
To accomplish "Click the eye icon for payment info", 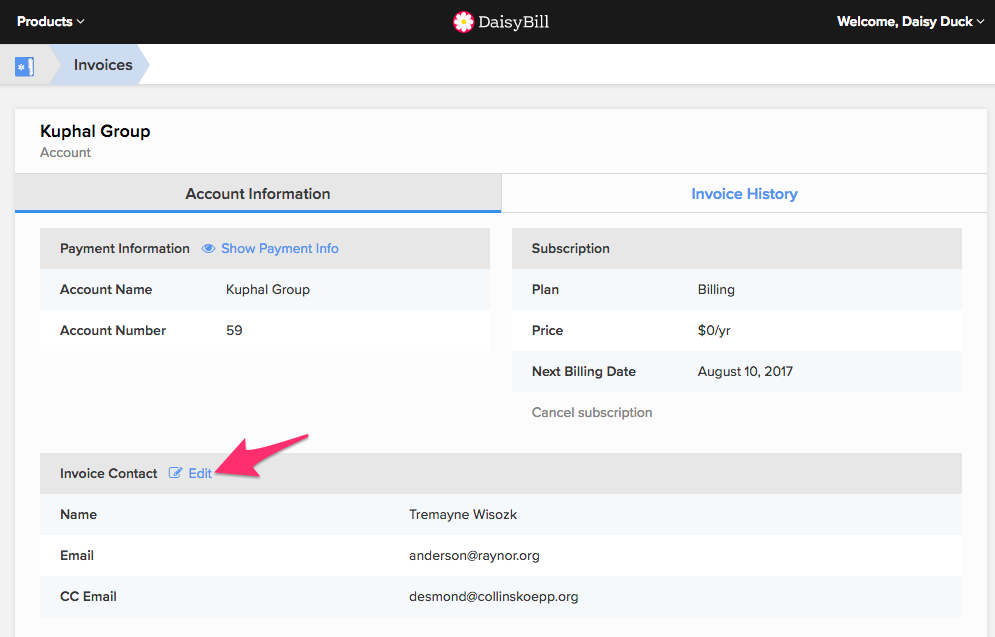I will pos(208,249).
